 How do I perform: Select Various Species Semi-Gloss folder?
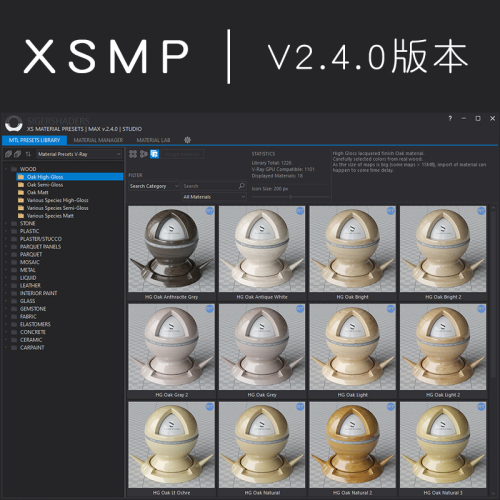pyautogui.click(x=58, y=208)
